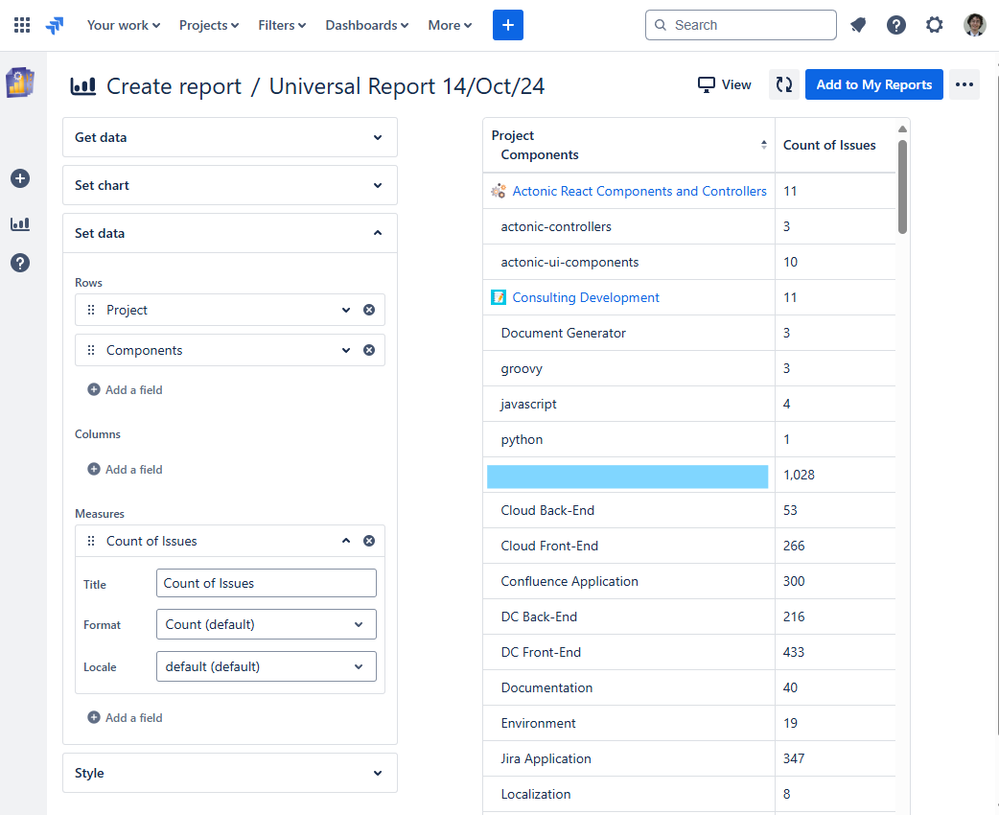This screenshot has height=815, width=999.
Task: Click the Title Count of Issues input
Action: pos(266,583)
